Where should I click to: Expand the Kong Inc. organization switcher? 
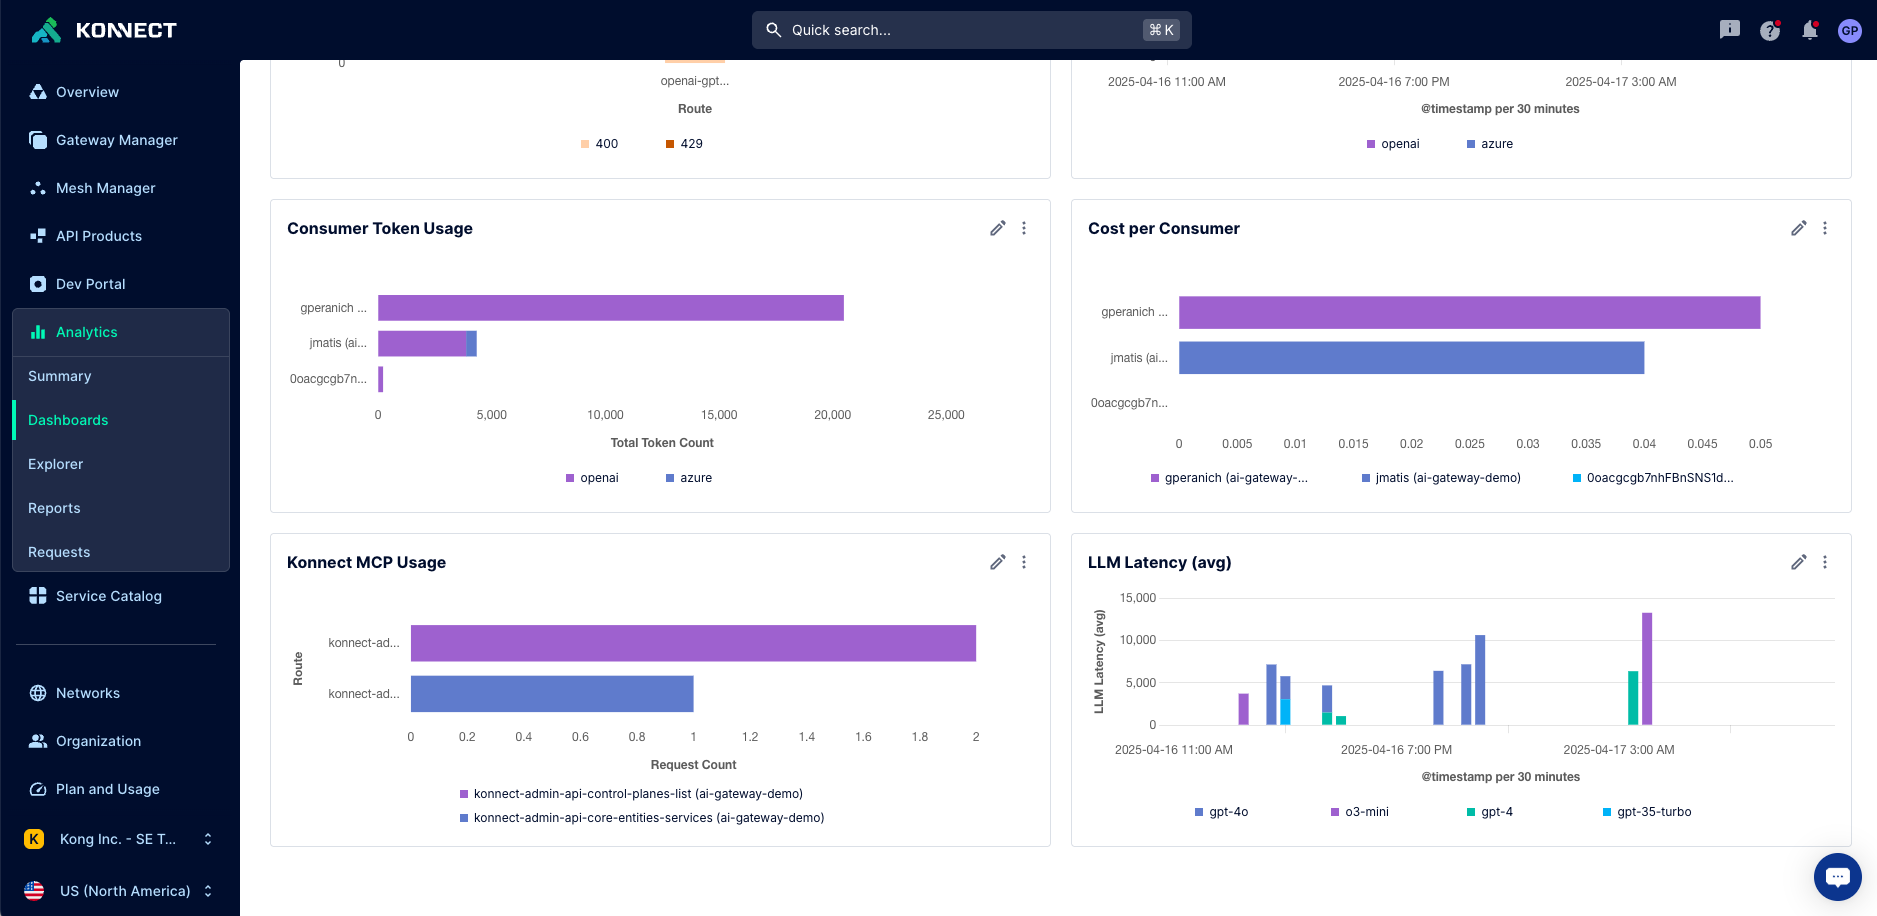120,839
